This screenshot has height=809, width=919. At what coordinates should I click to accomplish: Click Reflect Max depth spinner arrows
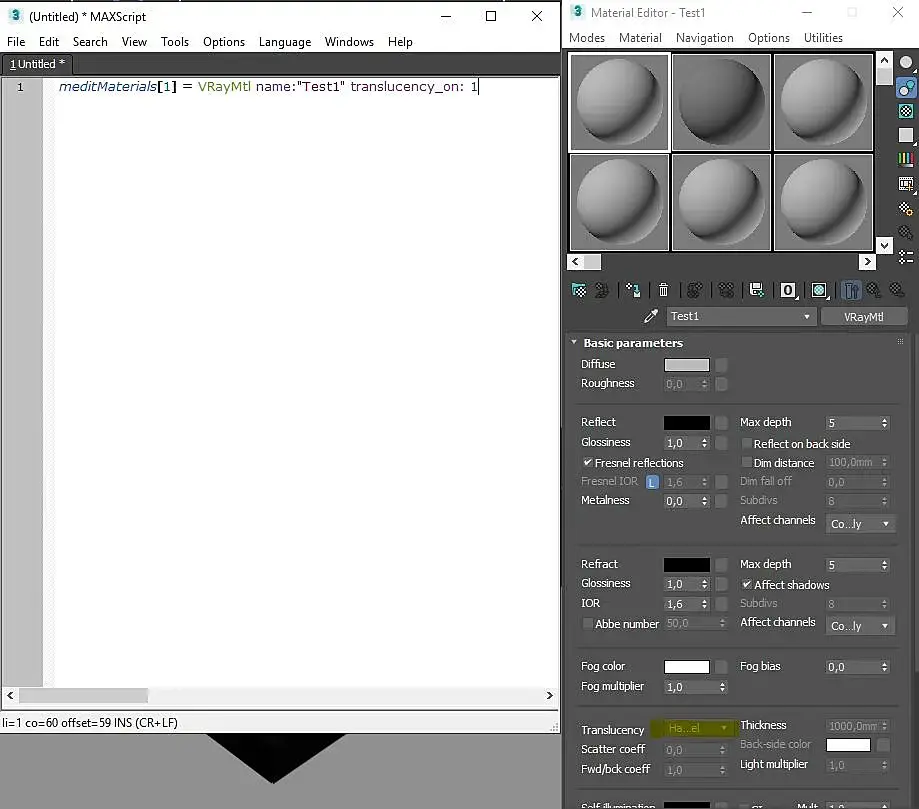pos(884,423)
